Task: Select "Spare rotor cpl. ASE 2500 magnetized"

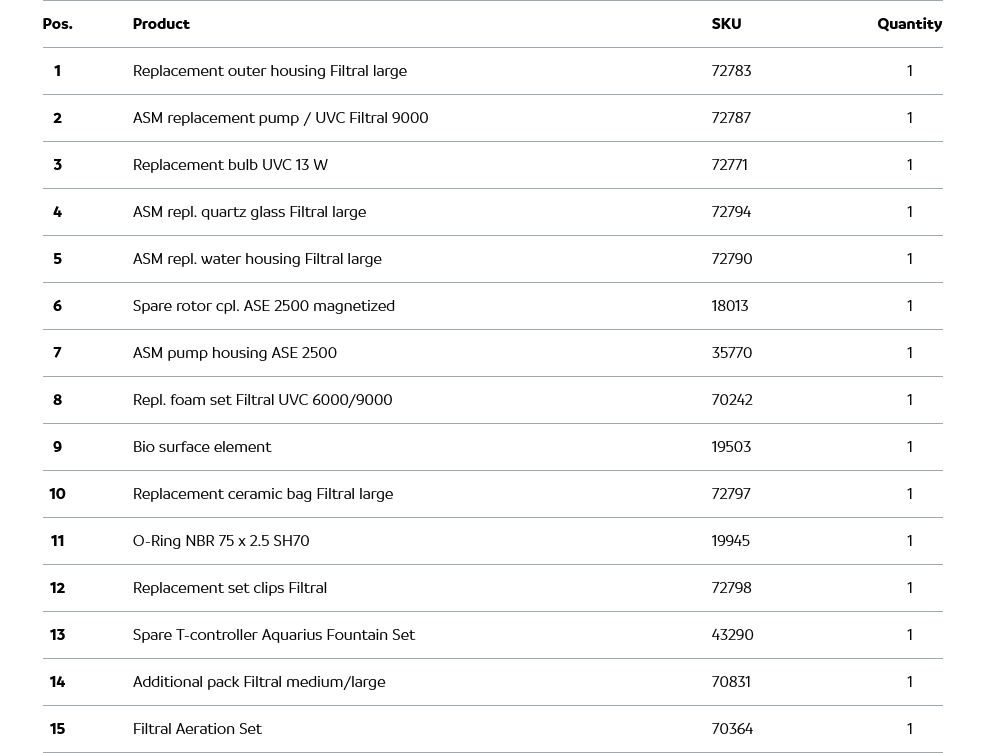Action: [263, 306]
